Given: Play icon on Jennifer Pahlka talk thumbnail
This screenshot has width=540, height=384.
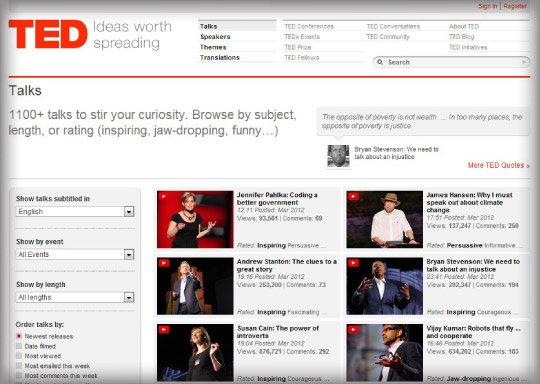Looking at the screenshot, I should [164, 196].
